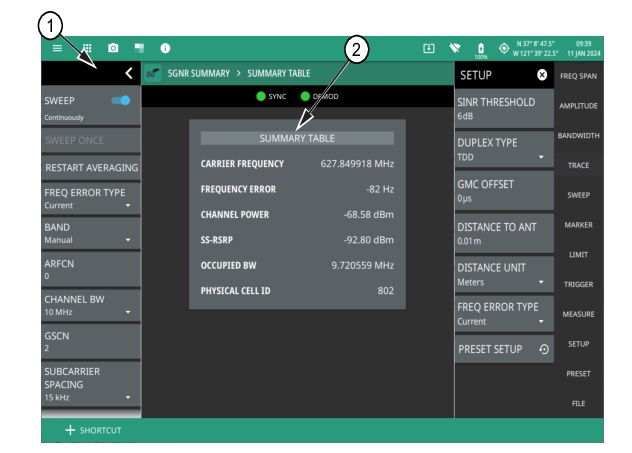The width and height of the screenshot is (632, 453).
Task: Click the info icon in top bar
Action: pyautogui.click(x=165, y=48)
